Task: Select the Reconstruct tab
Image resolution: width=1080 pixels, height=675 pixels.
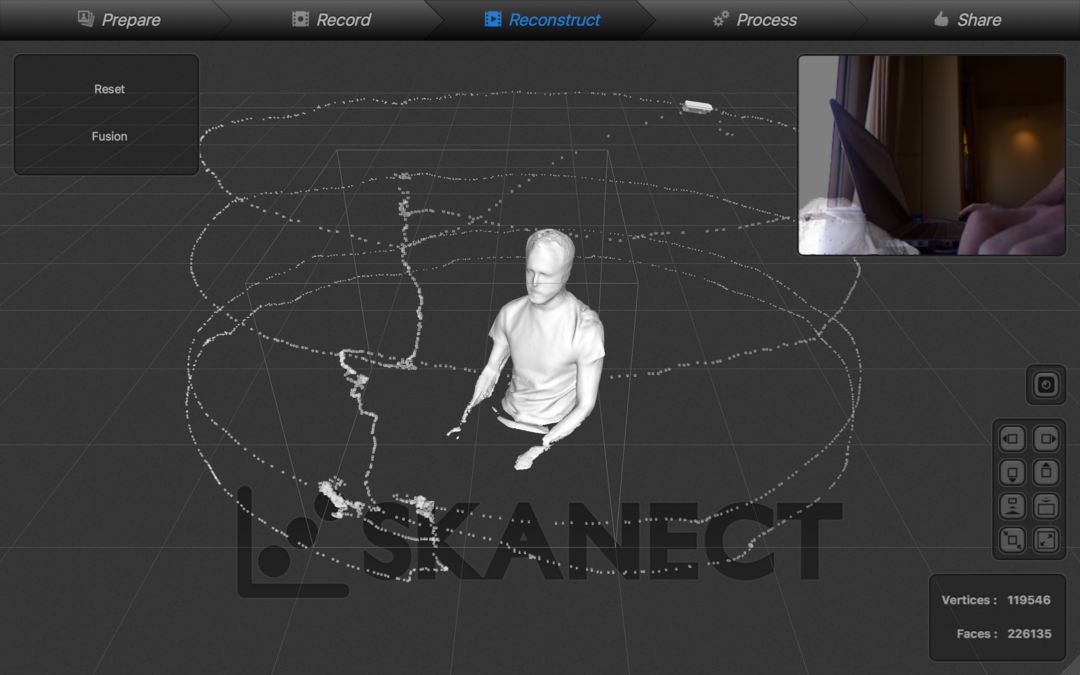Action: coord(542,19)
